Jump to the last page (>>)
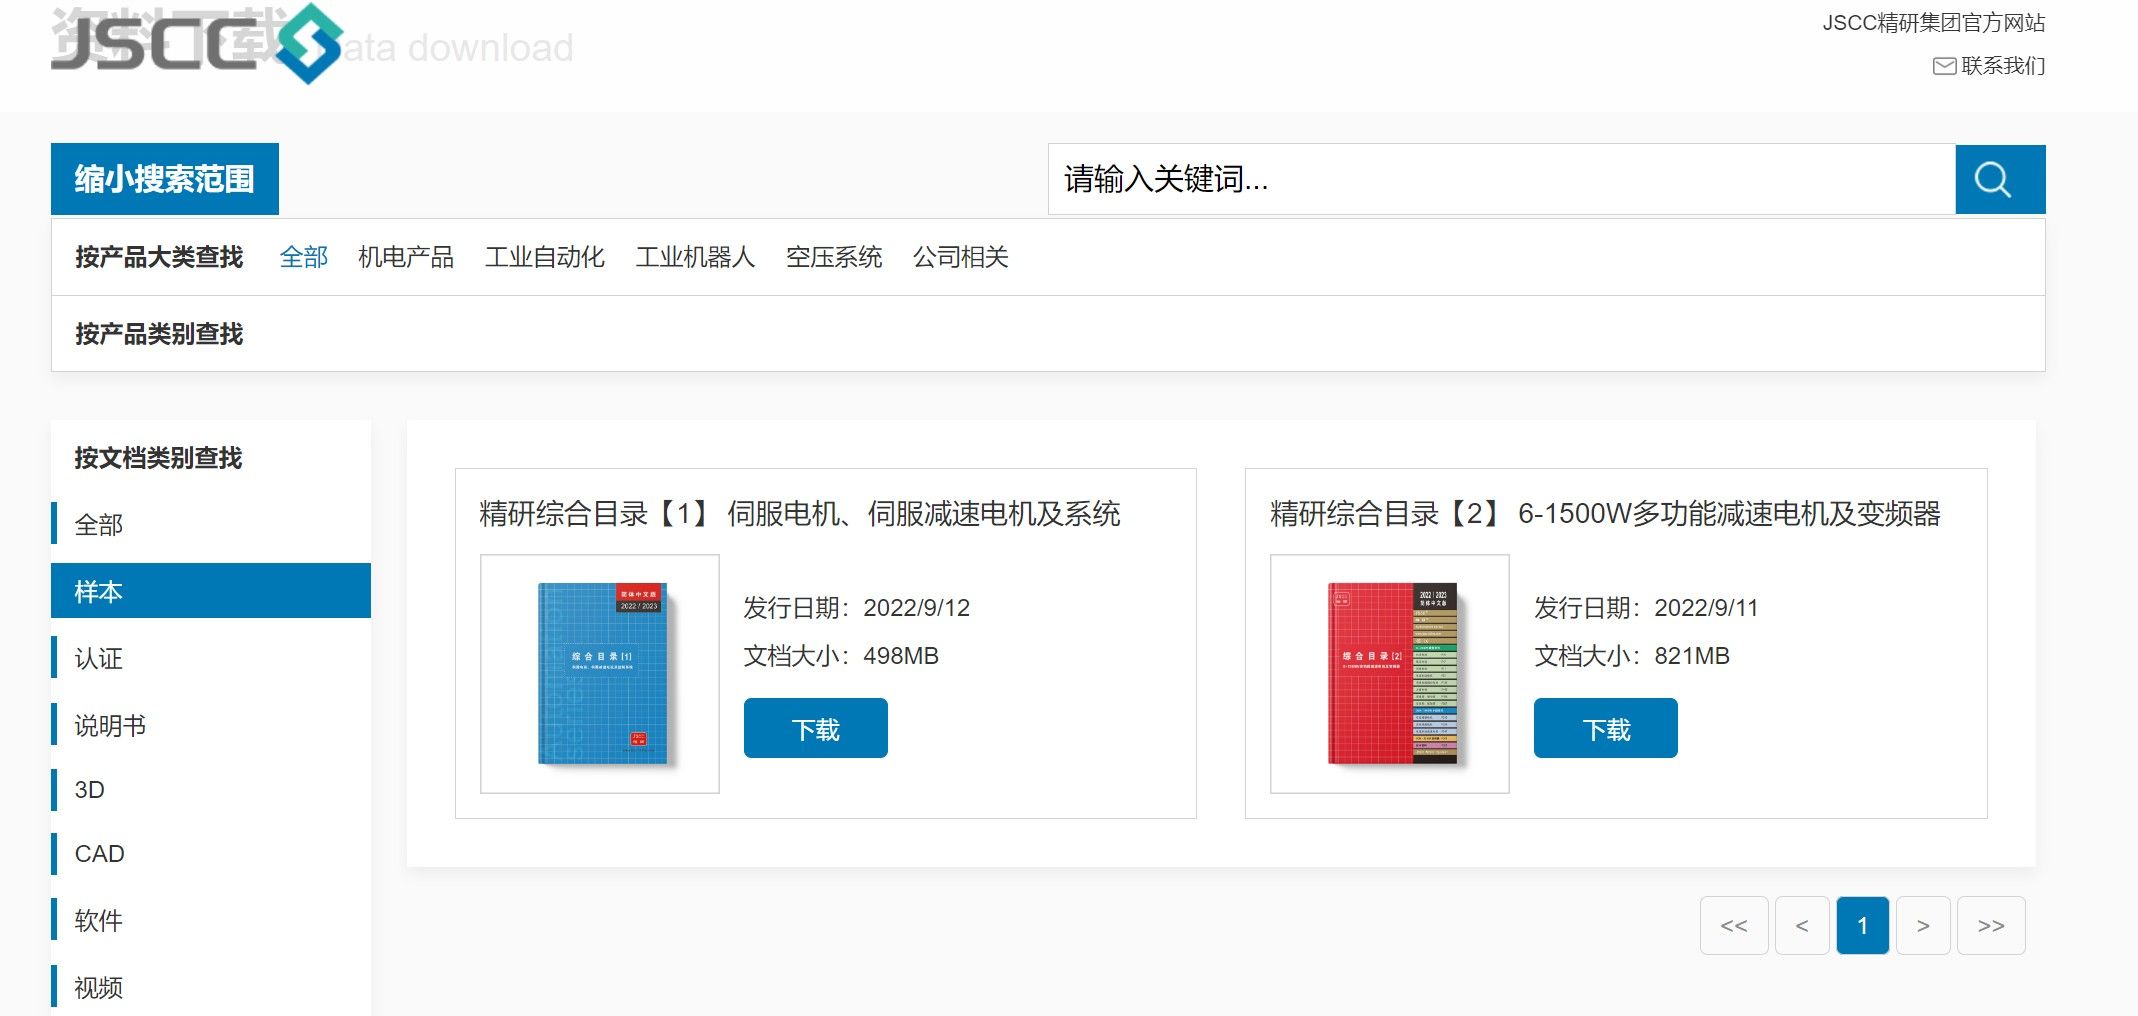 pos(1990,926)
